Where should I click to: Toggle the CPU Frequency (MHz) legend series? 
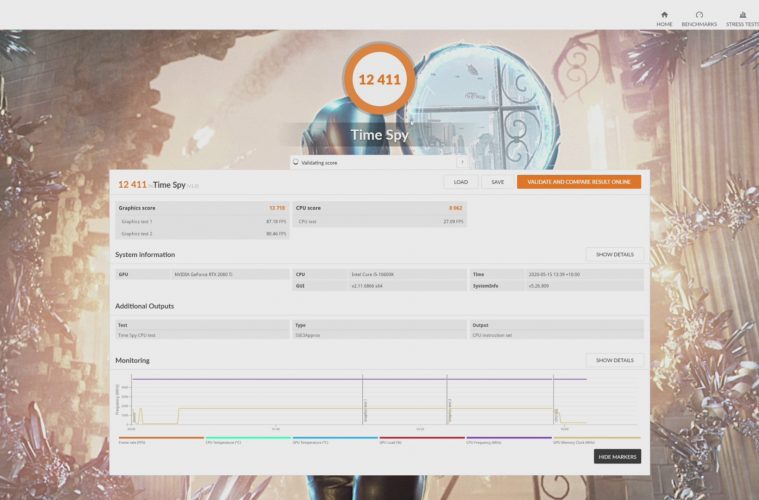pos(509,440)
